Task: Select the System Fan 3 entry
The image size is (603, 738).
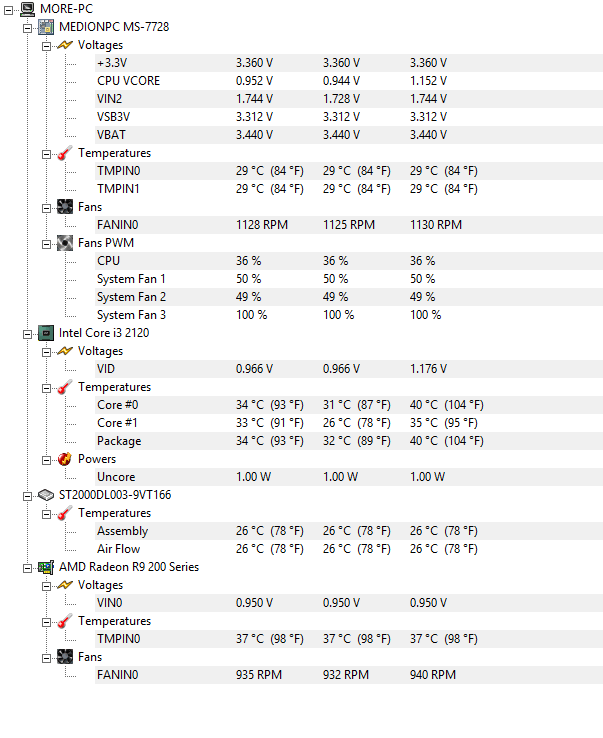Action: [131, 315]
